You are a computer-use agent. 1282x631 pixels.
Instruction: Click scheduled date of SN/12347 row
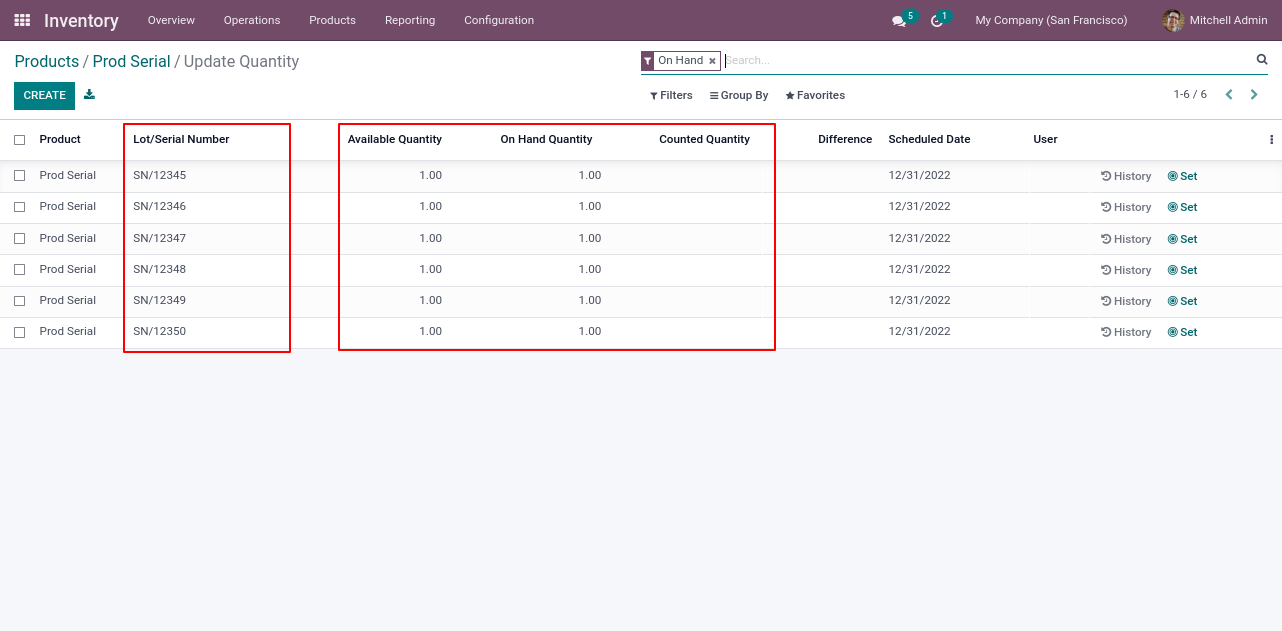pyautogui.click(x=919, y=239)
